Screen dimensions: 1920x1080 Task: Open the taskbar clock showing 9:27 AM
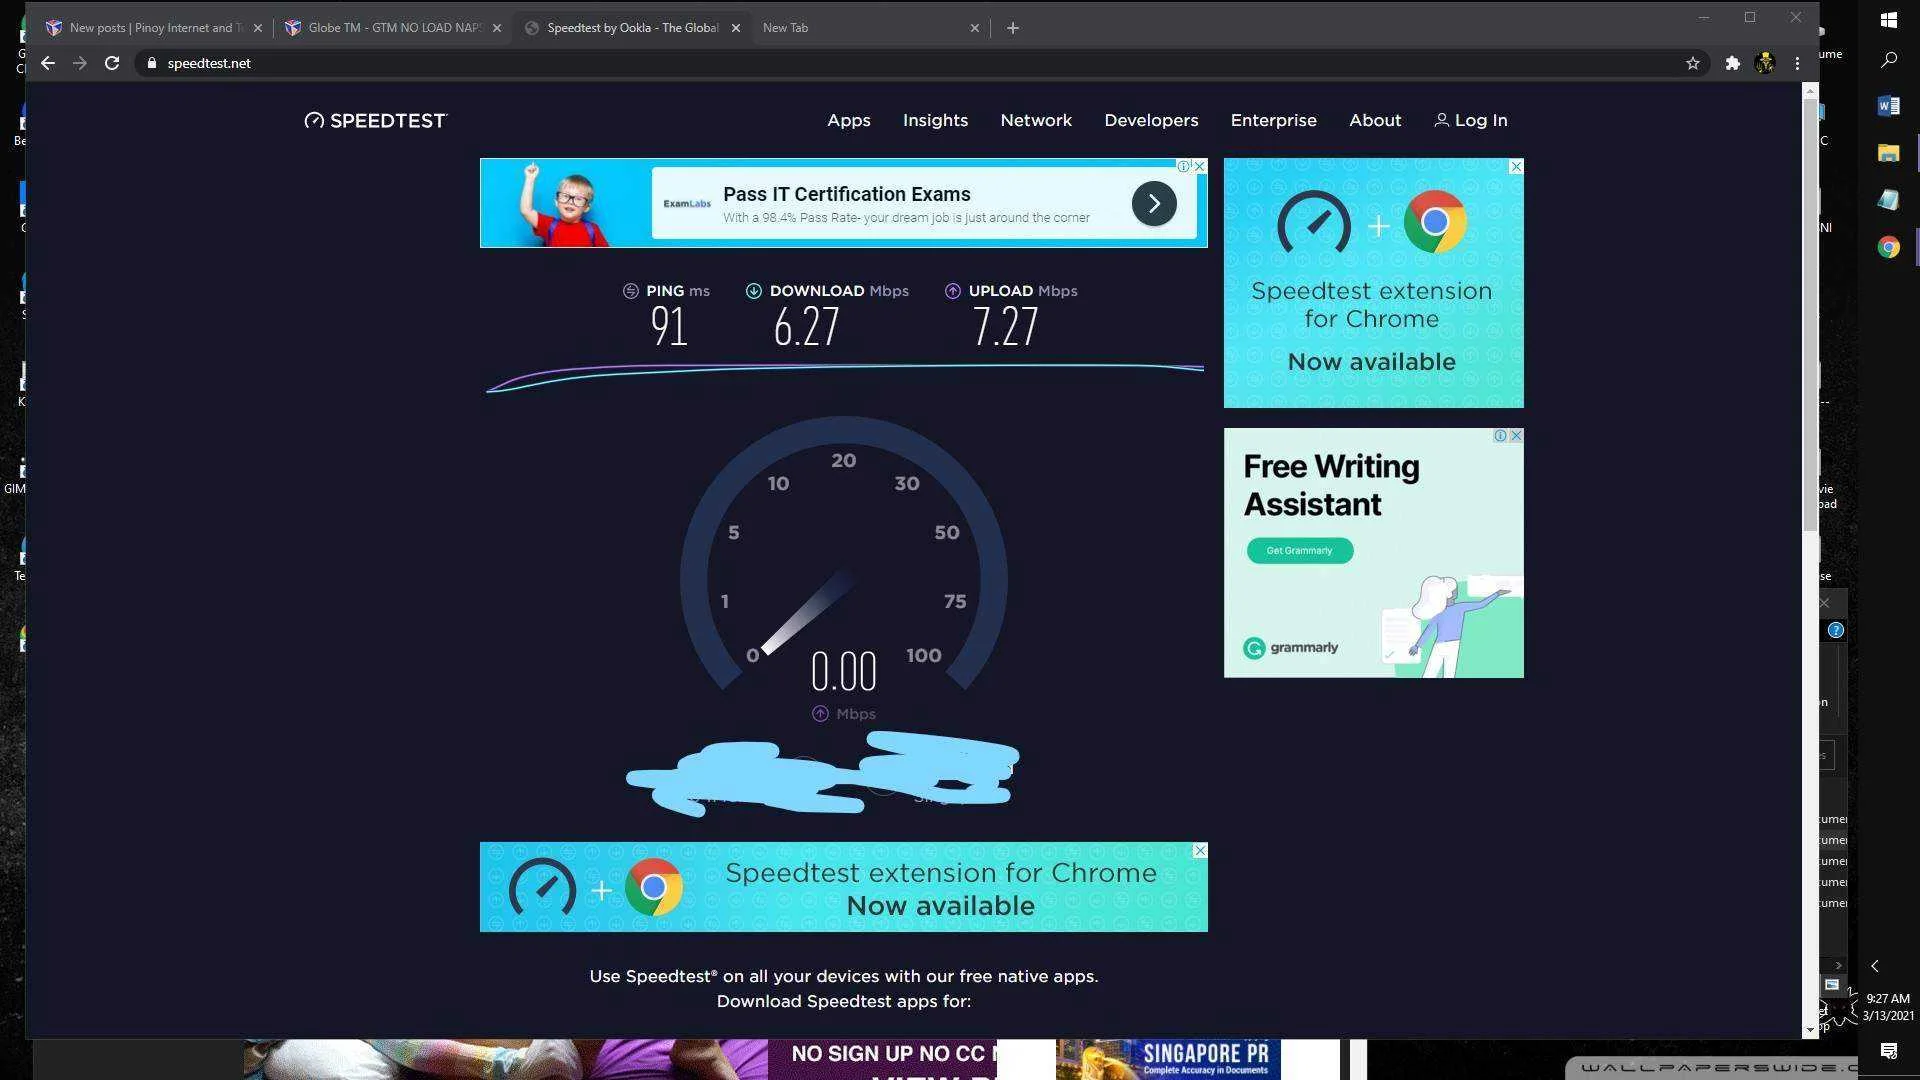1888,1007
